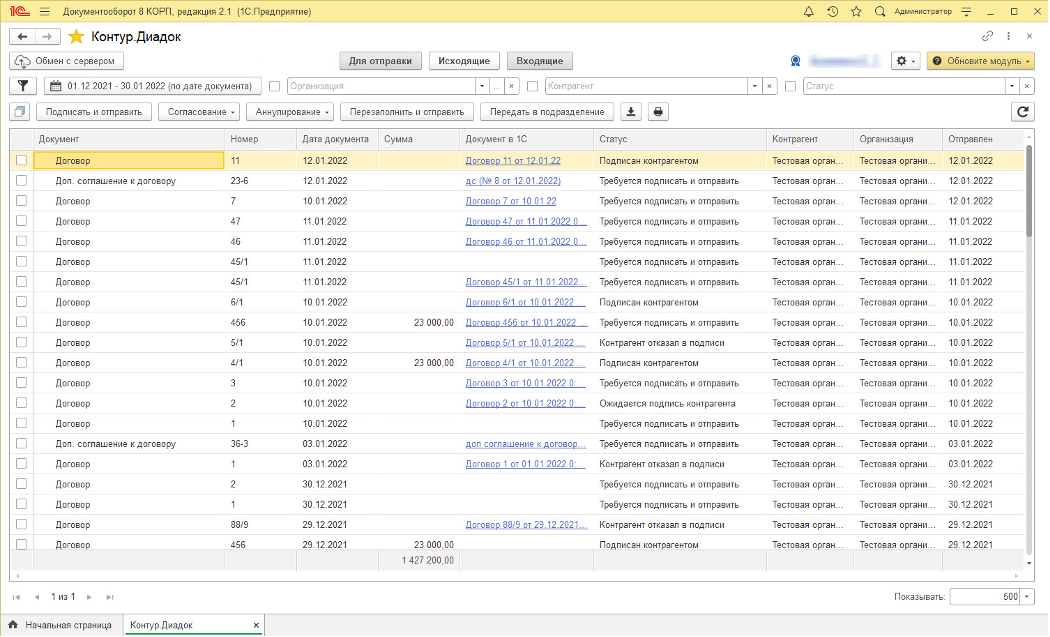Viewport: 1050px width, 637px height.
Task: Tick checkbox for Договор number 47
Action: tap(21, 221)
